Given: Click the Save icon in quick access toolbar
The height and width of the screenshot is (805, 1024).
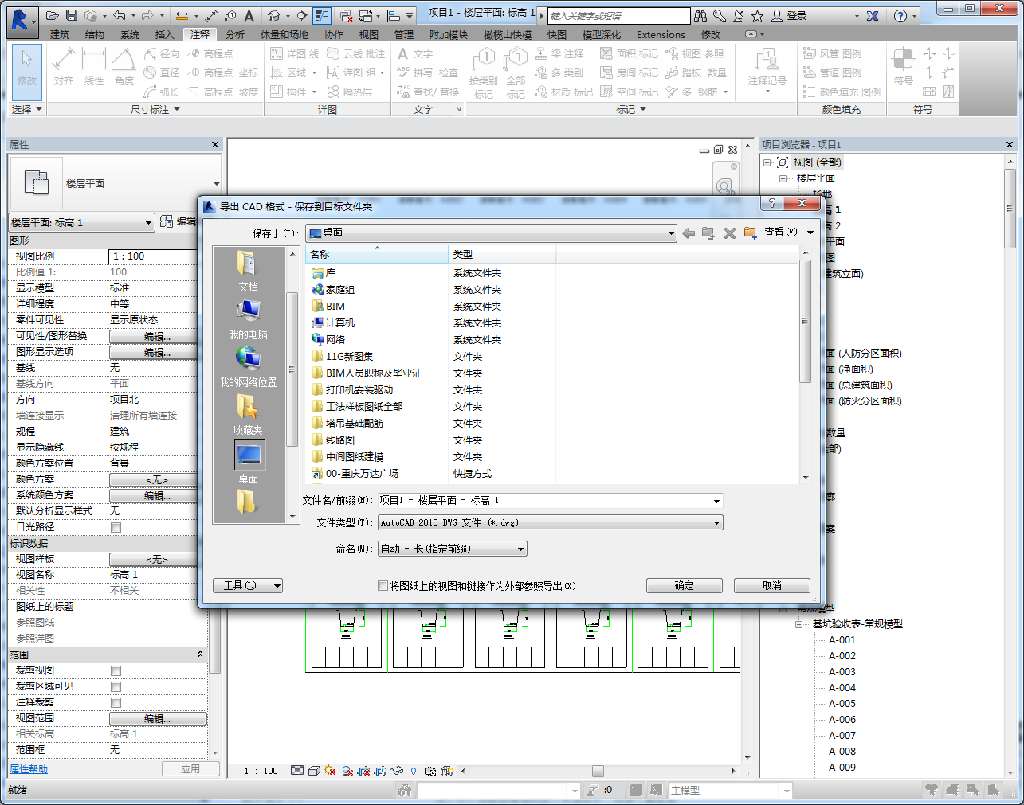Looking at the screenshot, I should (x=72, y=15).
